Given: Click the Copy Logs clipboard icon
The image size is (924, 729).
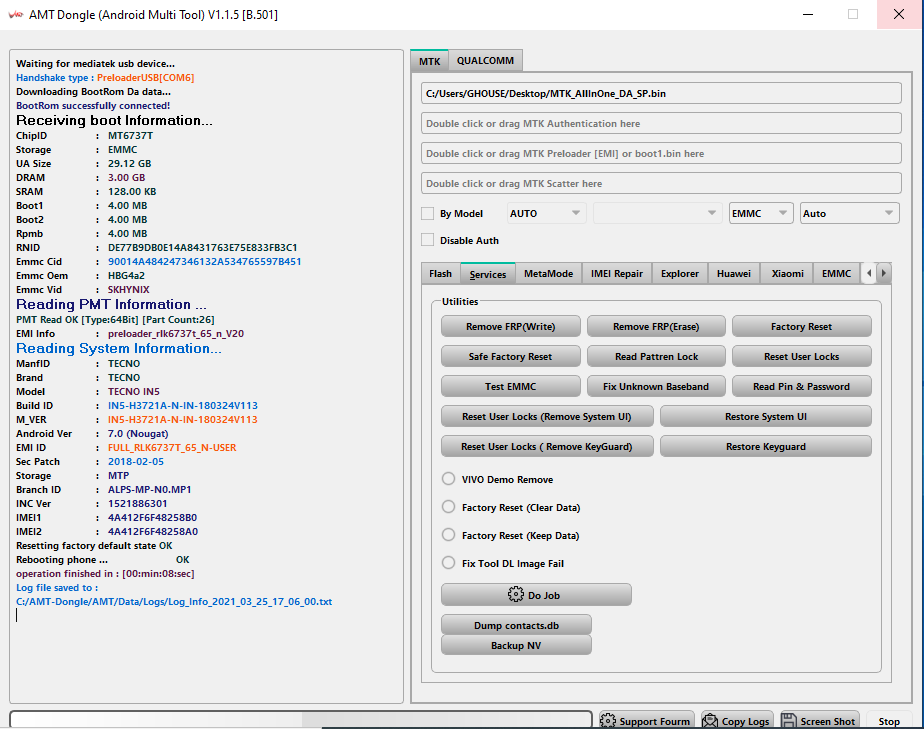Looking at the screenshot, I should pyautogui.click(x=710, y=721).
